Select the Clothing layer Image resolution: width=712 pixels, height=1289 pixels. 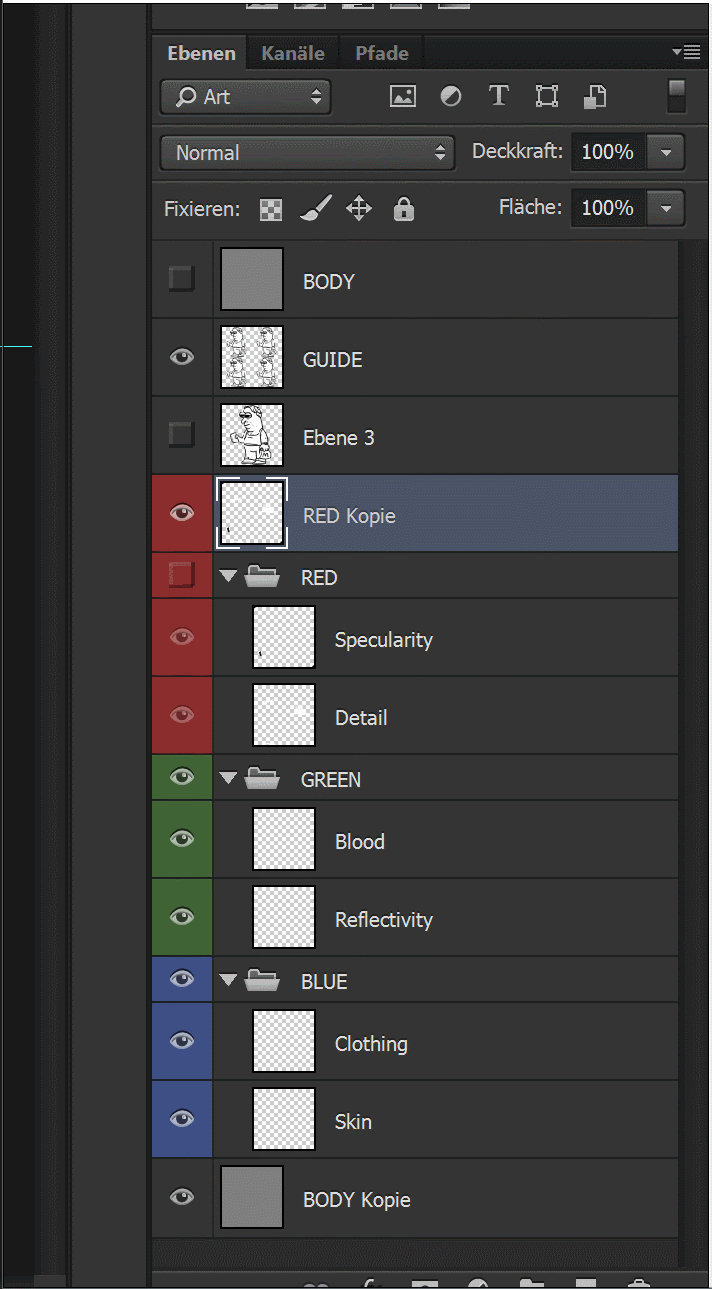tap(371, 1043)
